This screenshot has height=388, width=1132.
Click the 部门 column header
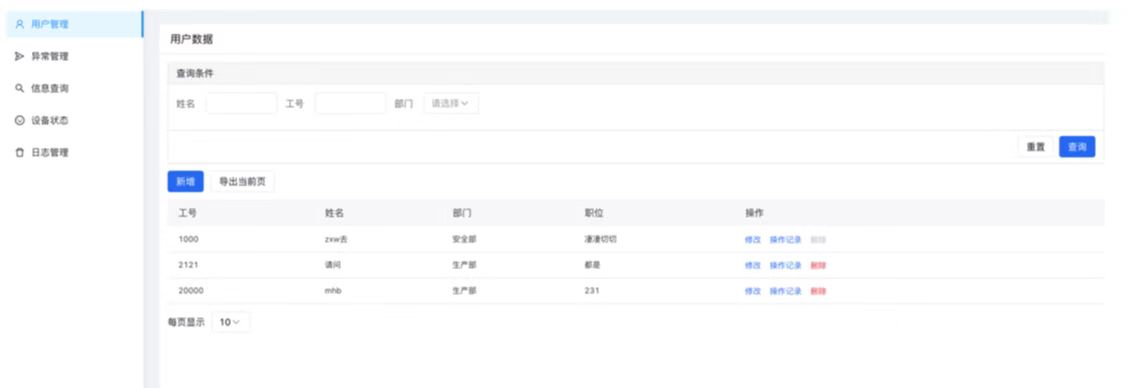point(462,213)
